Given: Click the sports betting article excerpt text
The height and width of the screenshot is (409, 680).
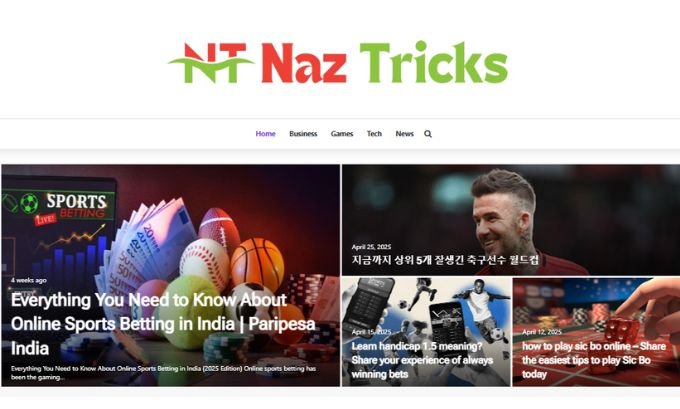Looking at the screenshot, I should pos(163,373).
